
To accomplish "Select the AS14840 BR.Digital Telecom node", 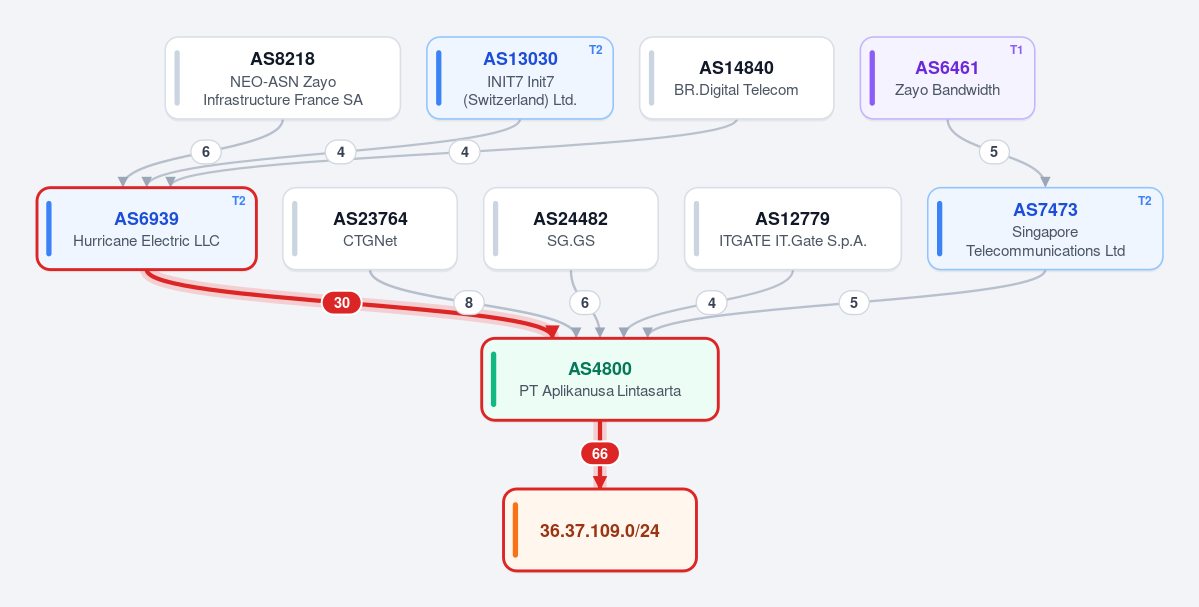I will click(x=736, y=78).
